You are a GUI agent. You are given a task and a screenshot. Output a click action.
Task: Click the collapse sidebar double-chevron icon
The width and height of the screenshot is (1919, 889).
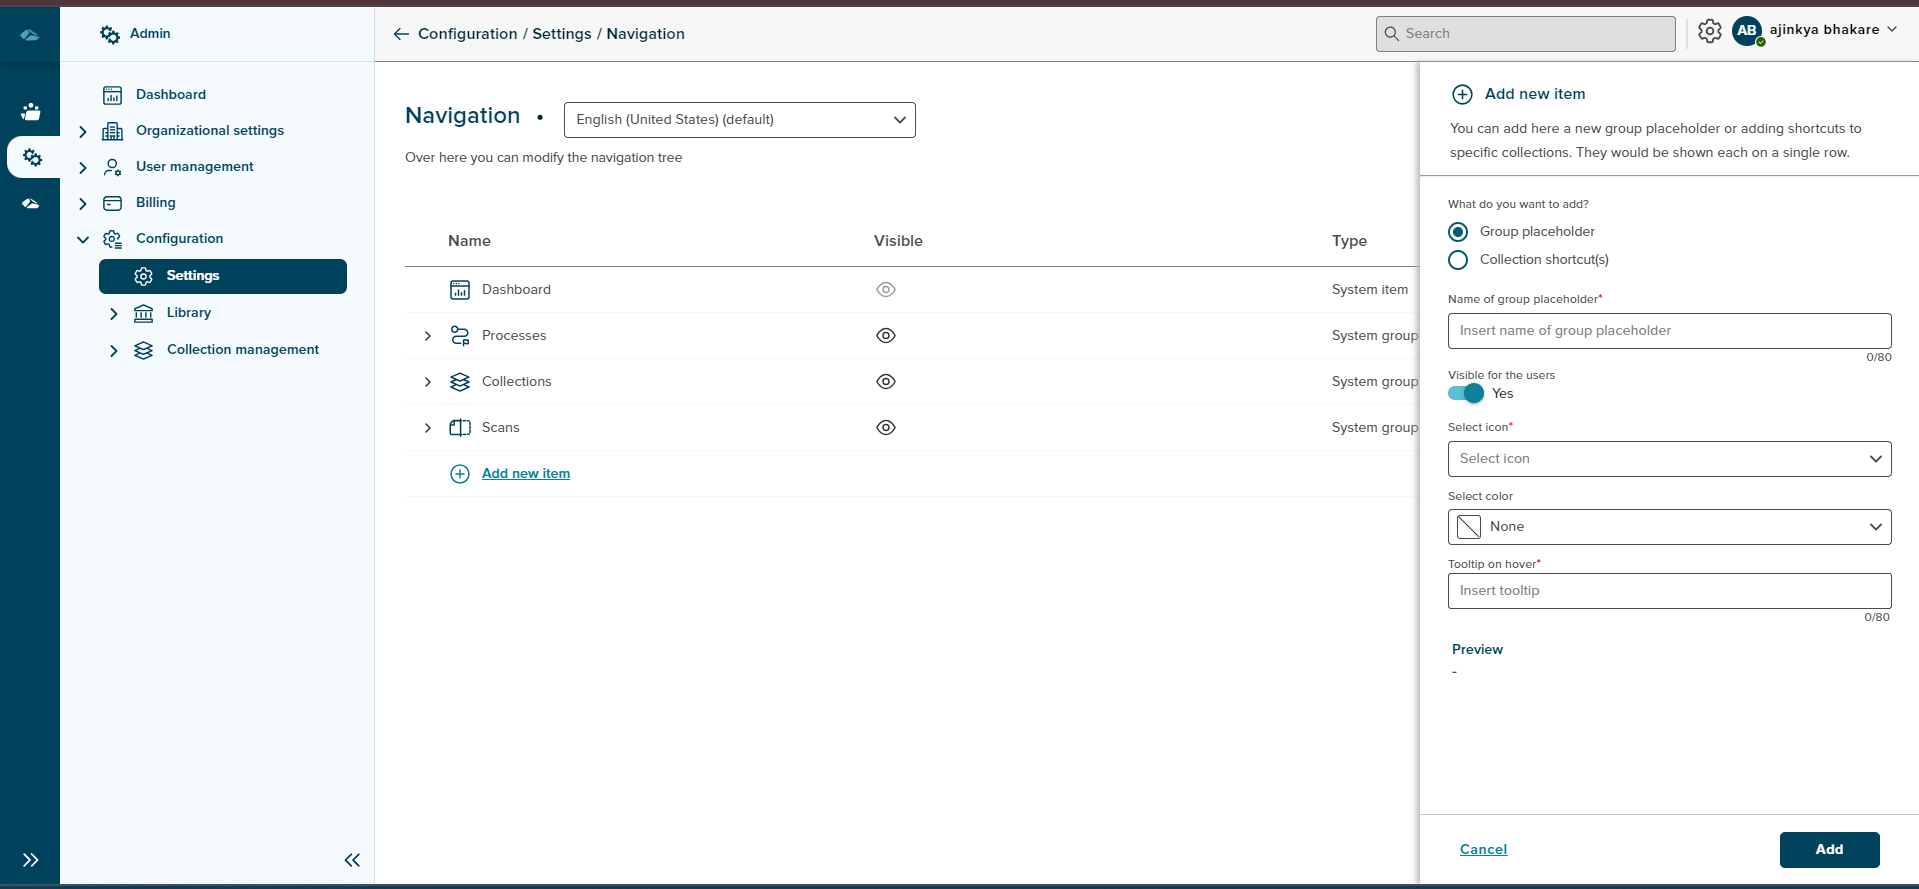pos(352,860)
